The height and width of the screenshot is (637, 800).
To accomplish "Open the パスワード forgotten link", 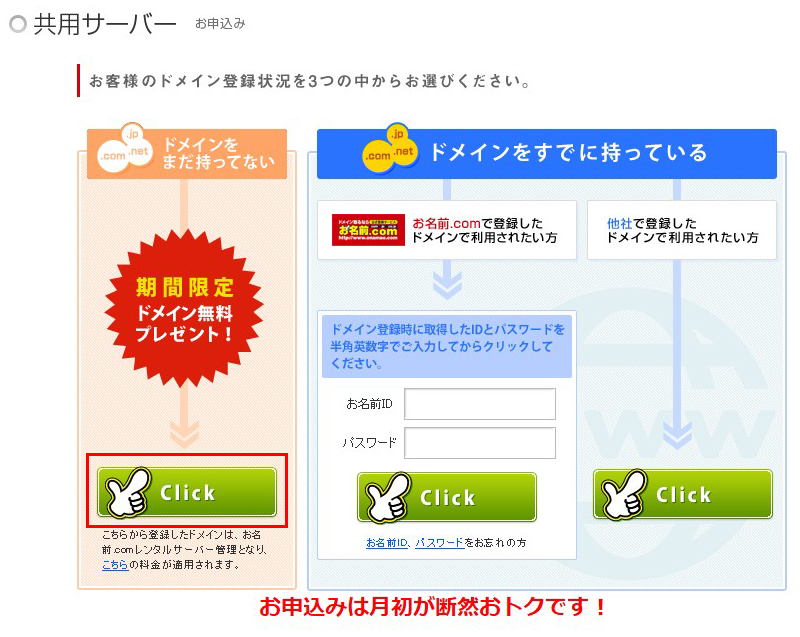I will click(x=439, y=543).
